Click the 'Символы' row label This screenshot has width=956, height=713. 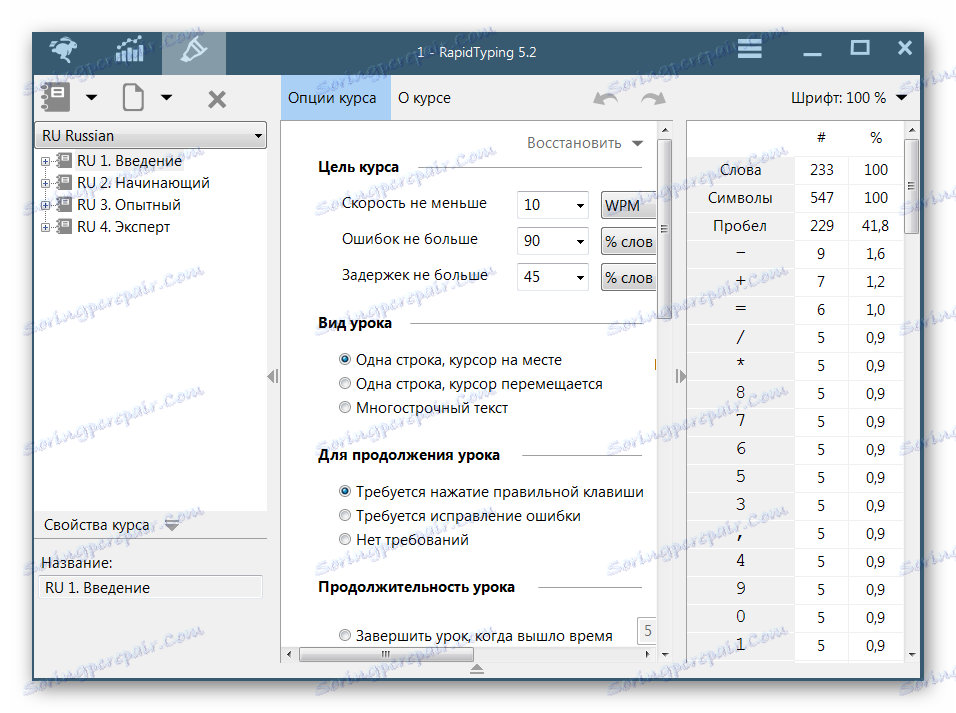pyautogui.click(x=740, y=198)
